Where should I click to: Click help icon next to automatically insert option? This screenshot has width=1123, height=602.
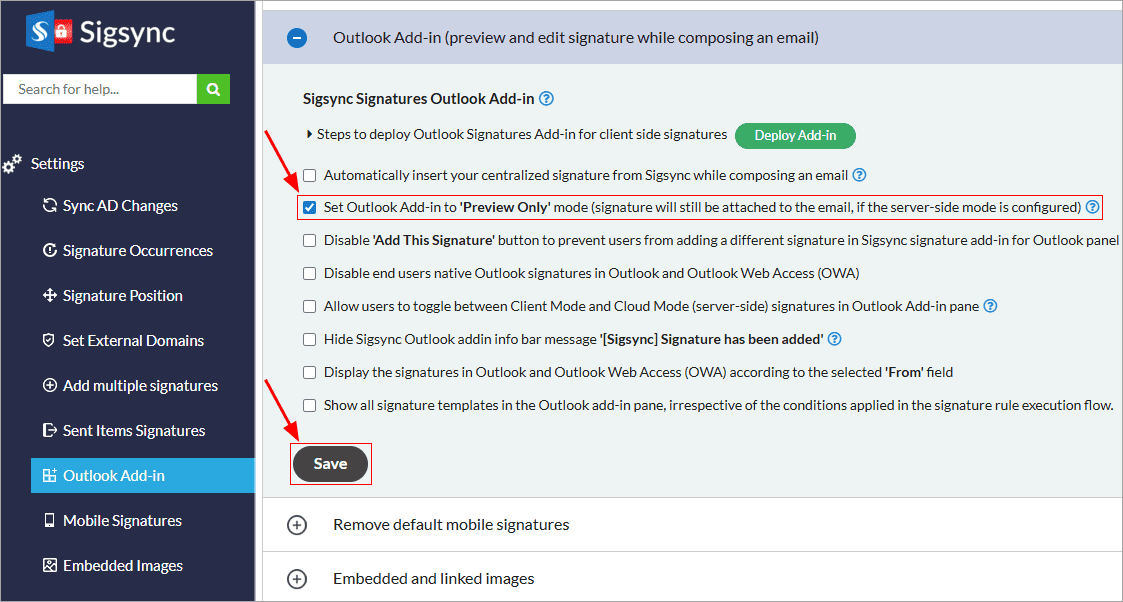[x=859, y=175]
